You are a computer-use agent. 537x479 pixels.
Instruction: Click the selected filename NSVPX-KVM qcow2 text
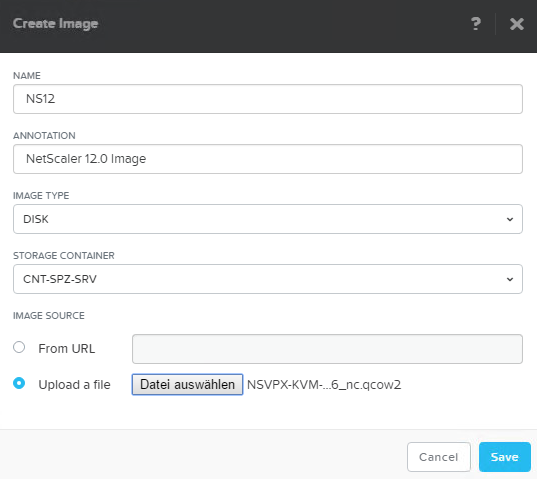pyautogui.click(x=324, y=385)
